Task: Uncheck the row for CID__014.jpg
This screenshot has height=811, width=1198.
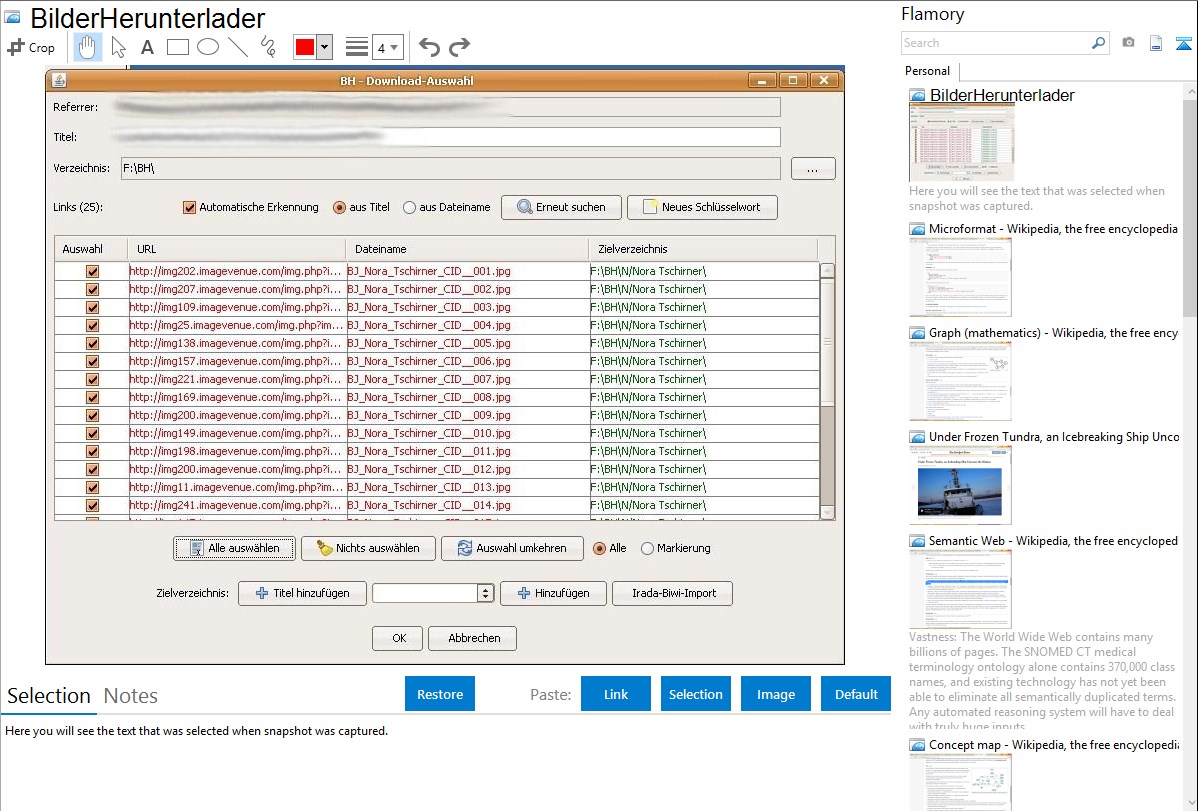Action: point(92,505)
